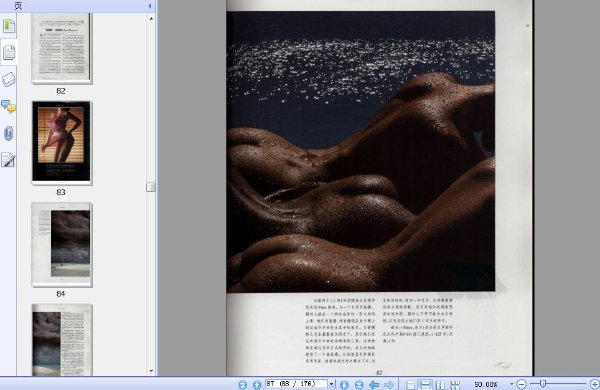Open the zoom percentage dropdown

(512, 384)
